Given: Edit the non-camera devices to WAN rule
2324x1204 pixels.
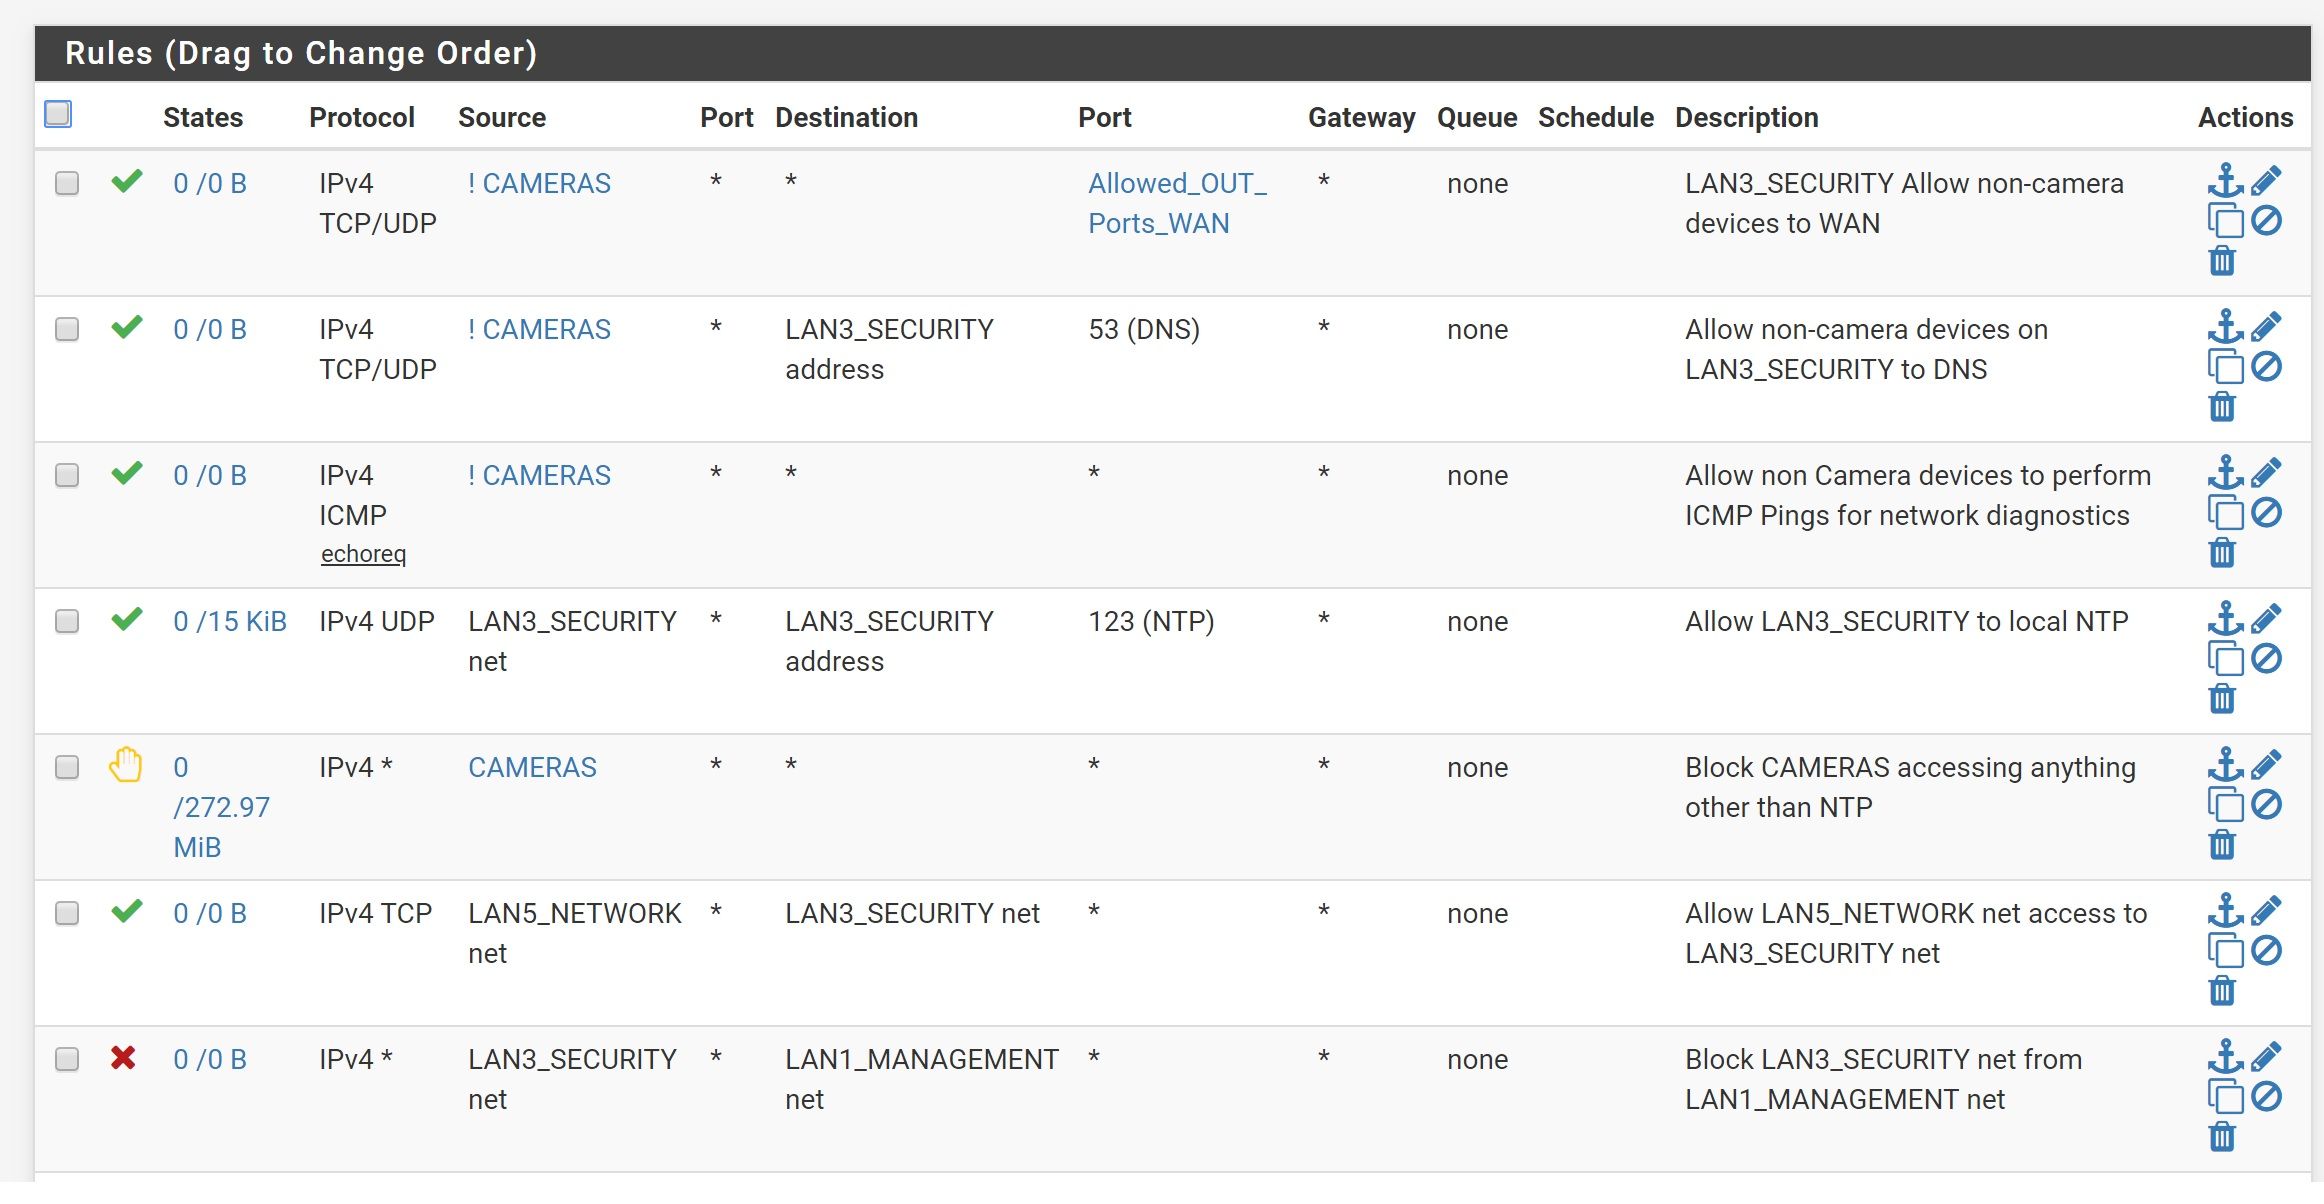Looking at the screenshot, I should coord(2267,180).
